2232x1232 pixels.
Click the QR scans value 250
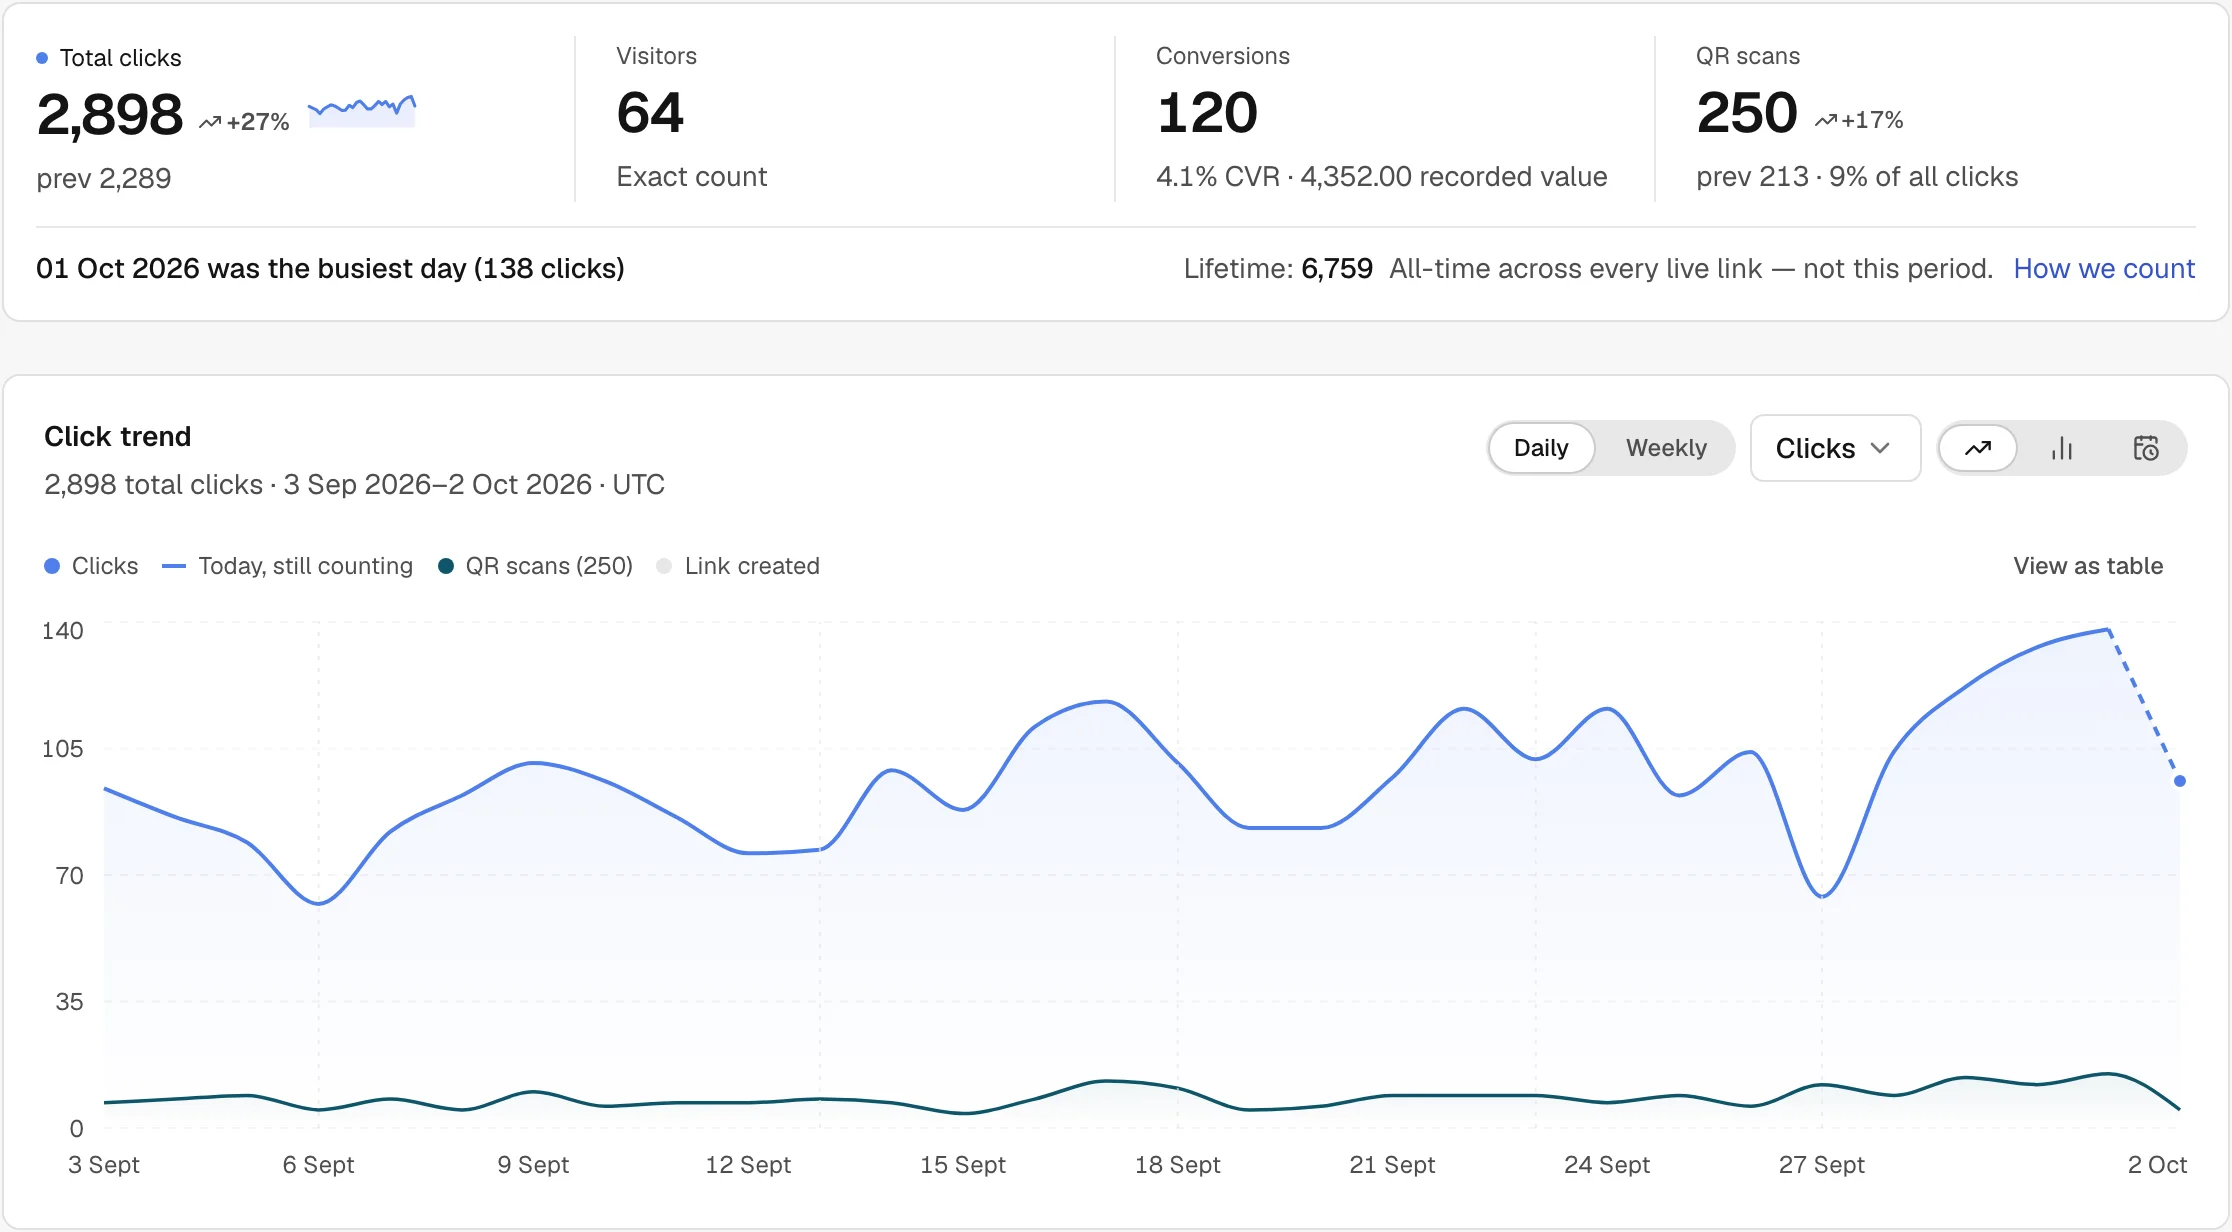(1747, 112)
